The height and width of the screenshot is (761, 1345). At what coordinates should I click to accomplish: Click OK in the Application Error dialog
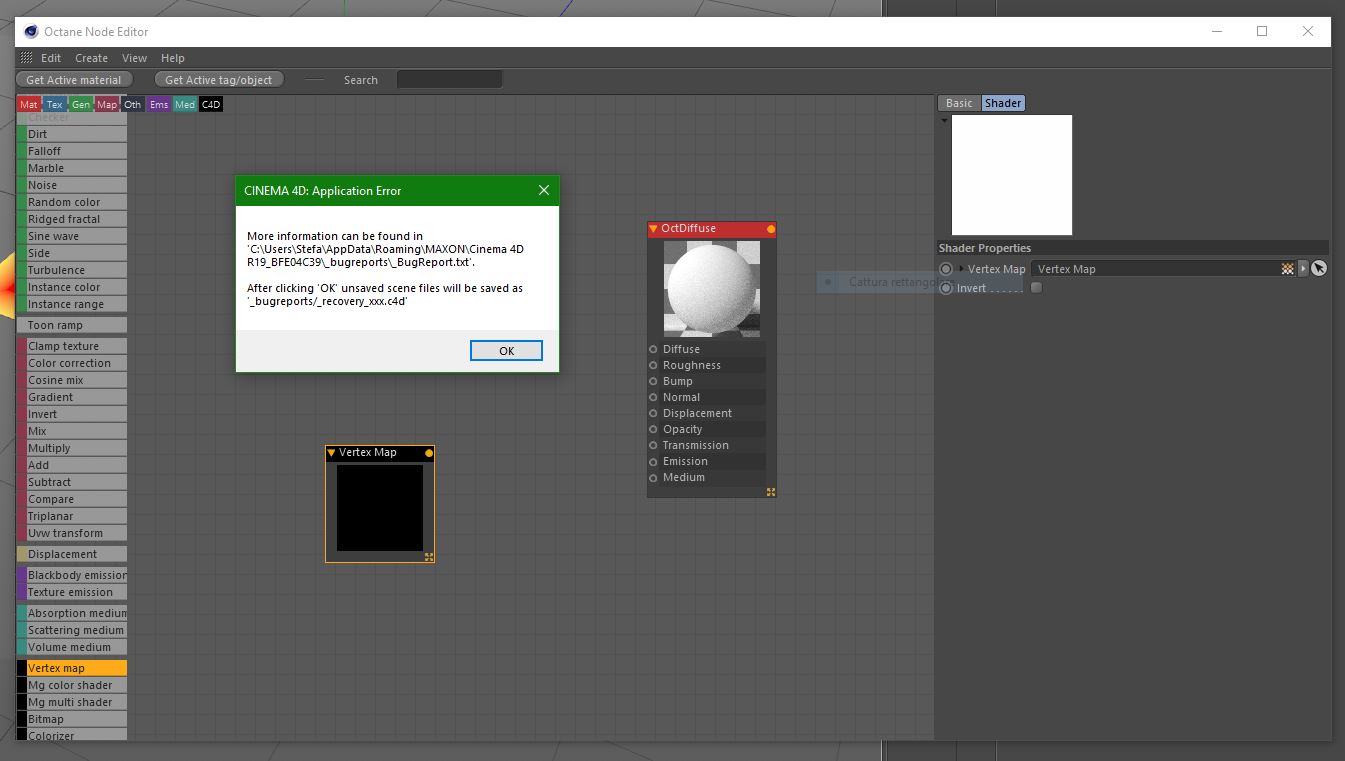(506, 350)
